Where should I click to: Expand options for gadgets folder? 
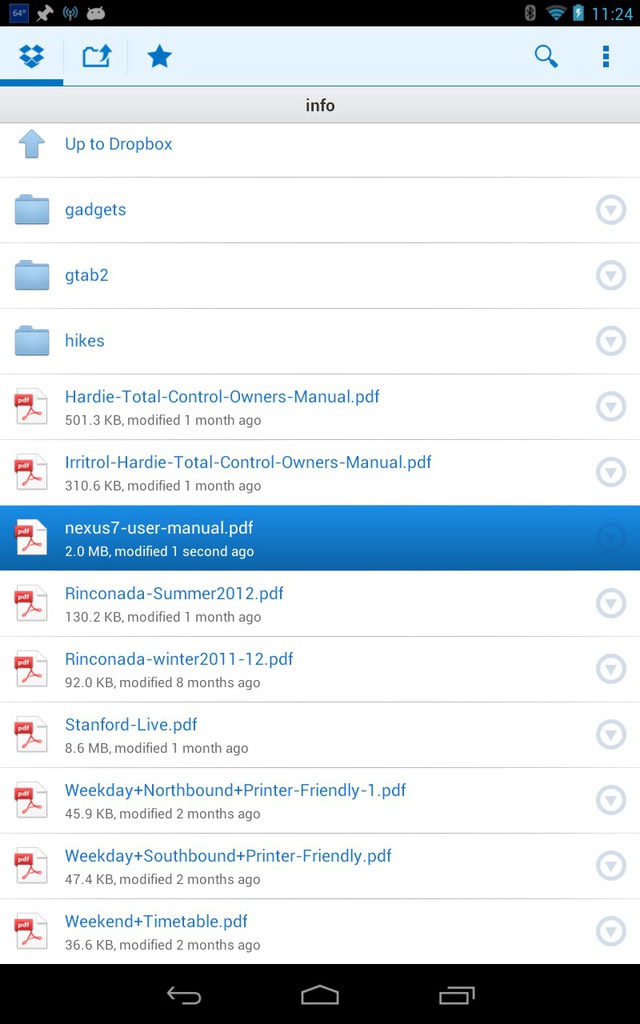[x=611, y=210]
